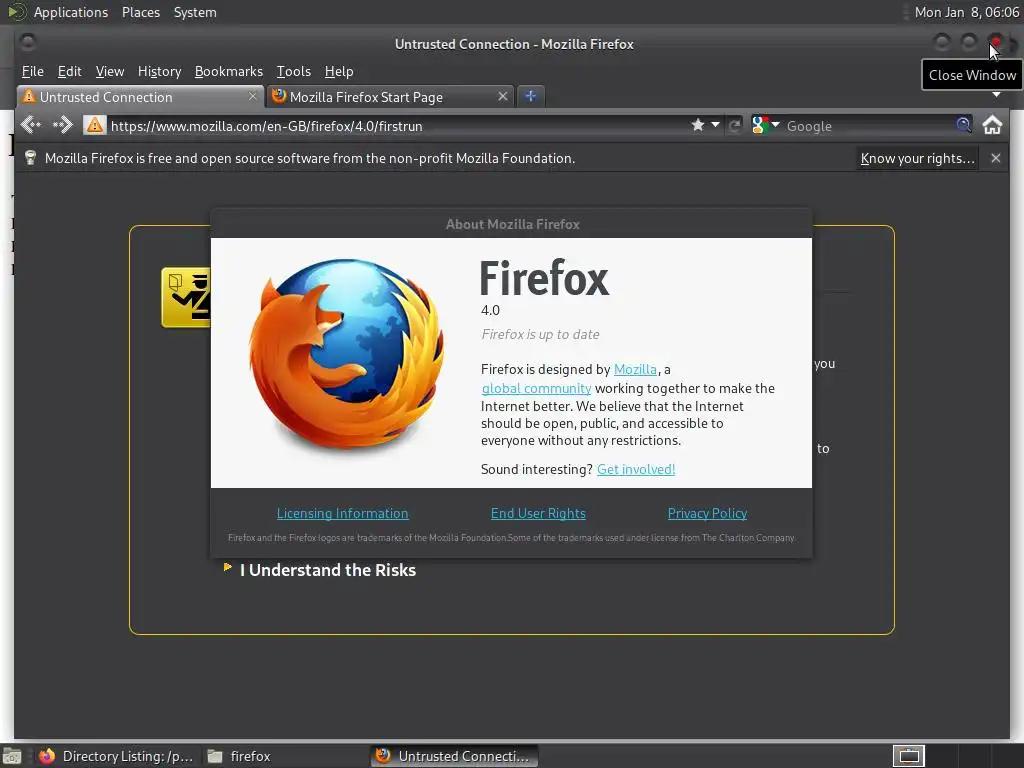Open the File menu
Image resolution: width=1024 pixels, height=768 pixels.
pos(33,71)
